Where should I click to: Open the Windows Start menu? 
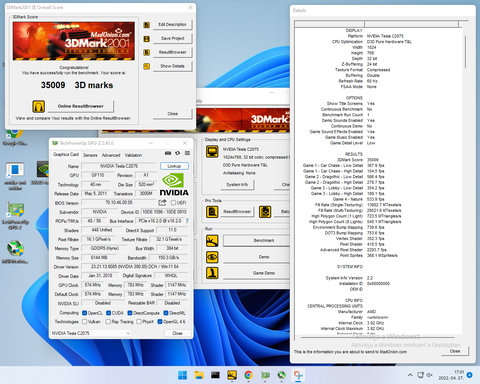click(x=182, y=375)
